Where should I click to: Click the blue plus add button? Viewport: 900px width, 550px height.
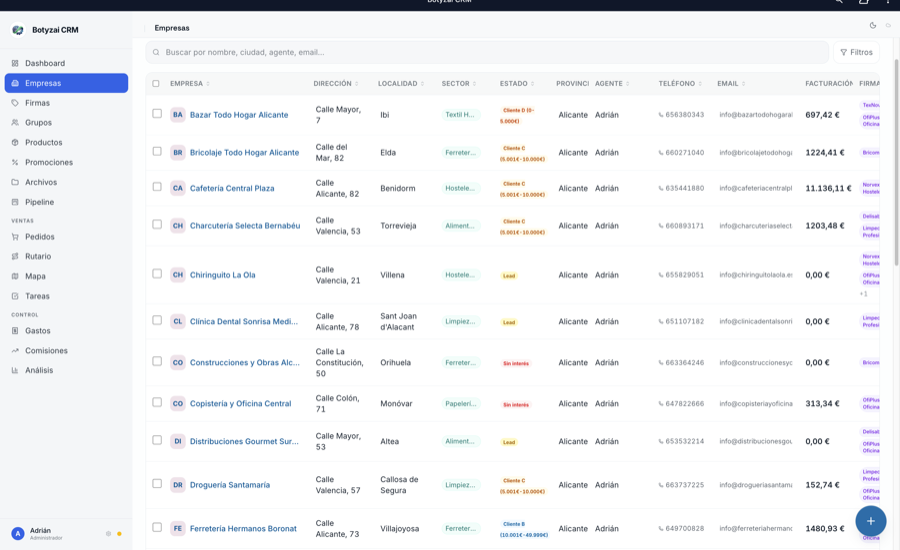[871, 521]
